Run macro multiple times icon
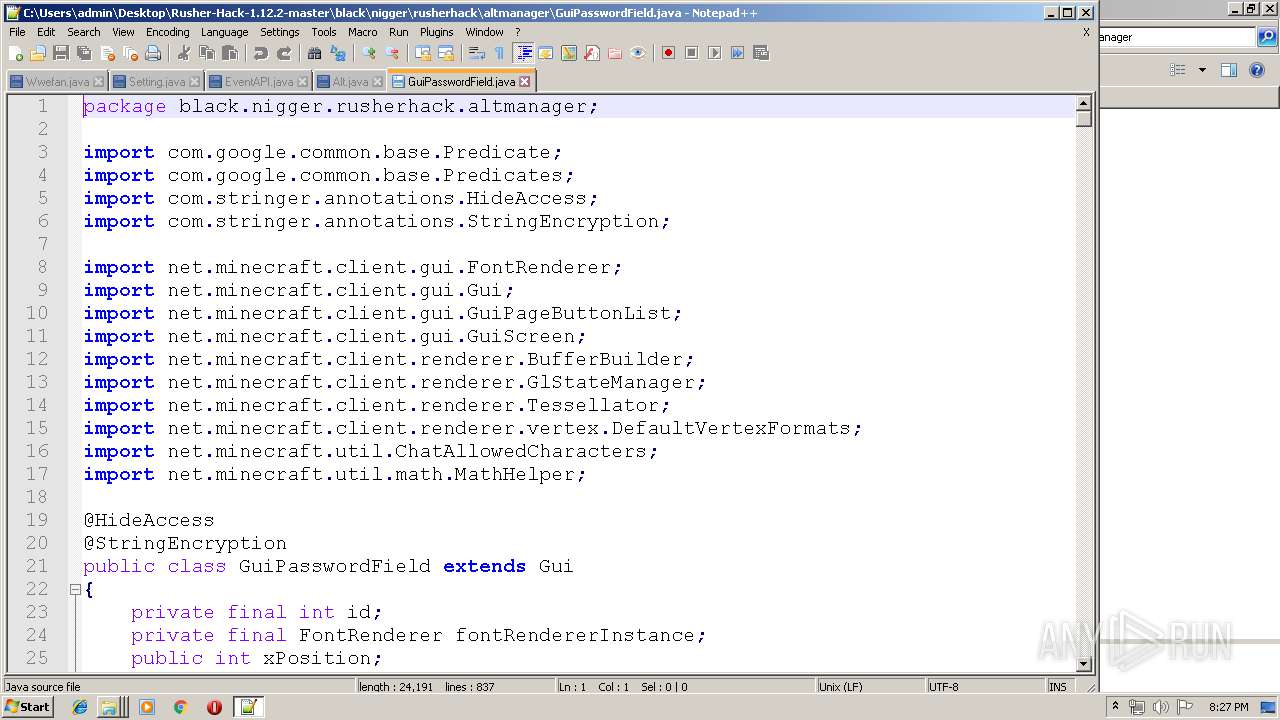This screenshot has height=720, width=1280. [x=738, y=53]
